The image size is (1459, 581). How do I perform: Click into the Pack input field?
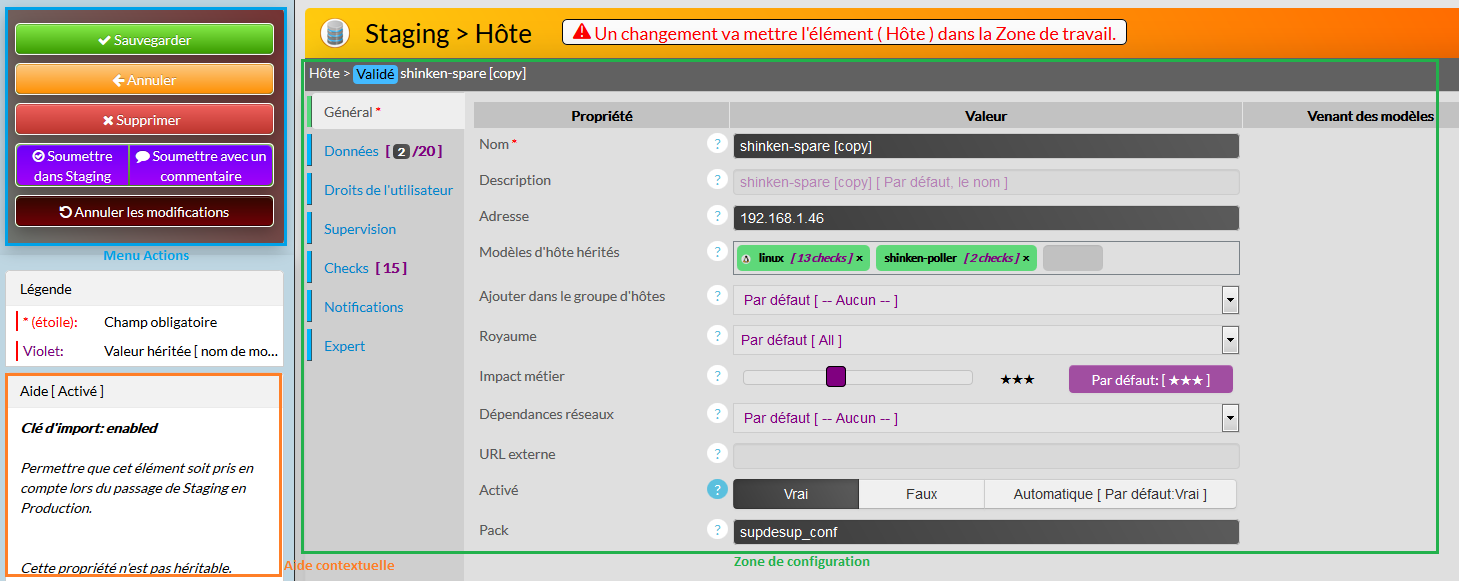coord(985,532)
